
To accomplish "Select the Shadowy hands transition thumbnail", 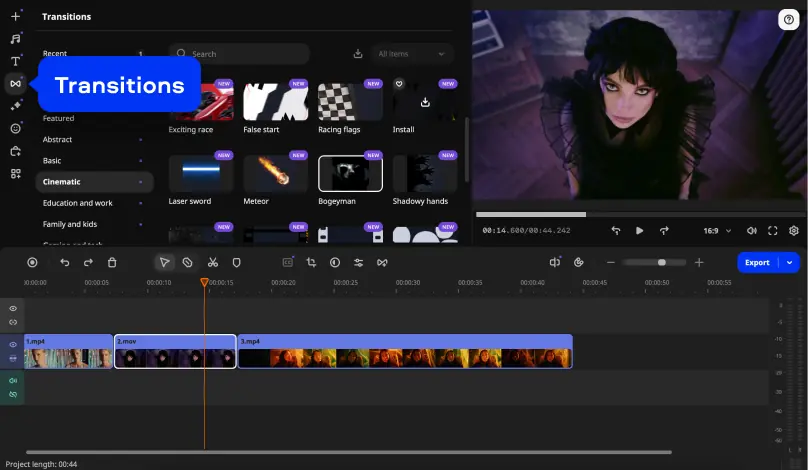I will click(425, 174).
